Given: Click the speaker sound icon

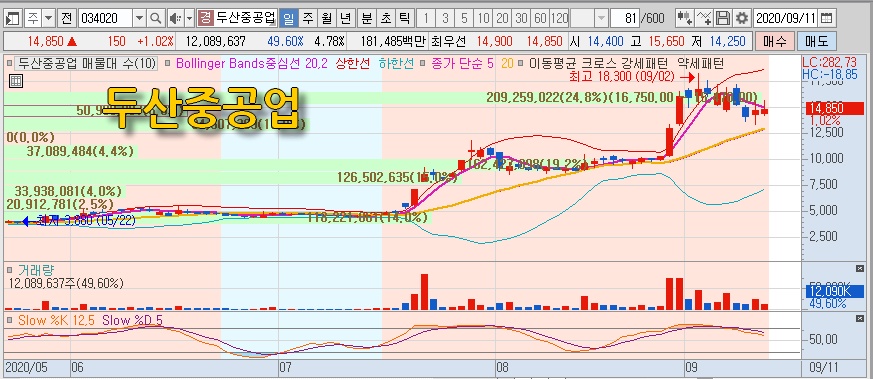Looking at the screenshot, I should tap(175, 18).
